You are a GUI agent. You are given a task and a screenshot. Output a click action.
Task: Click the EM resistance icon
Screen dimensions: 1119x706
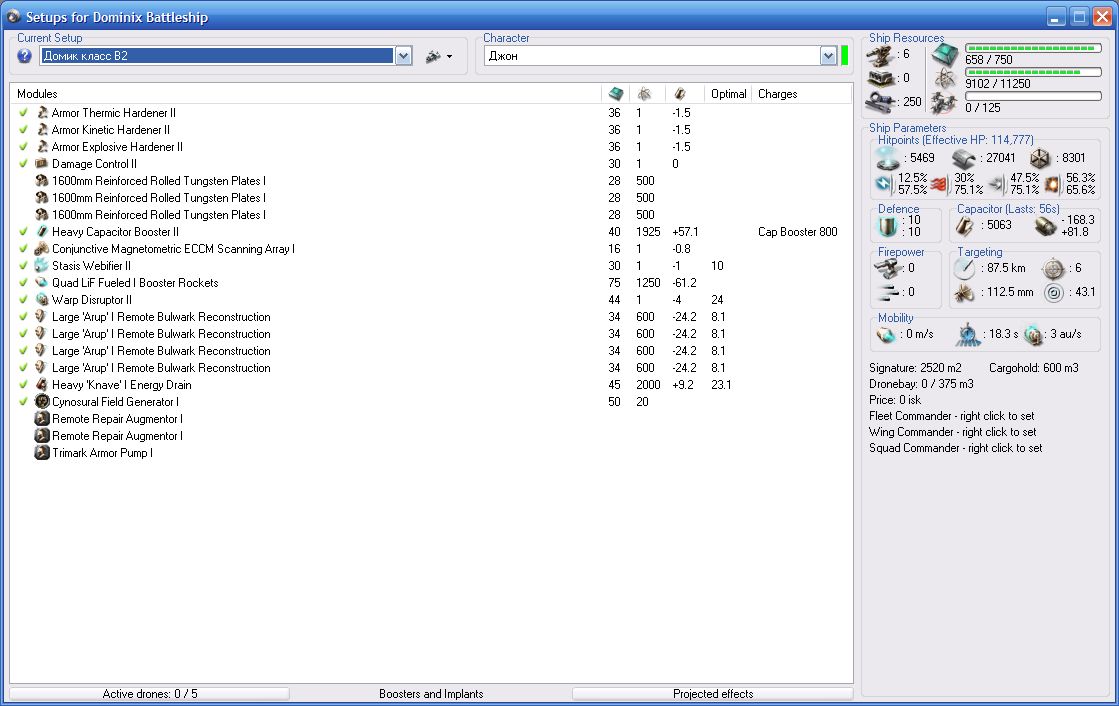[884, 184]
